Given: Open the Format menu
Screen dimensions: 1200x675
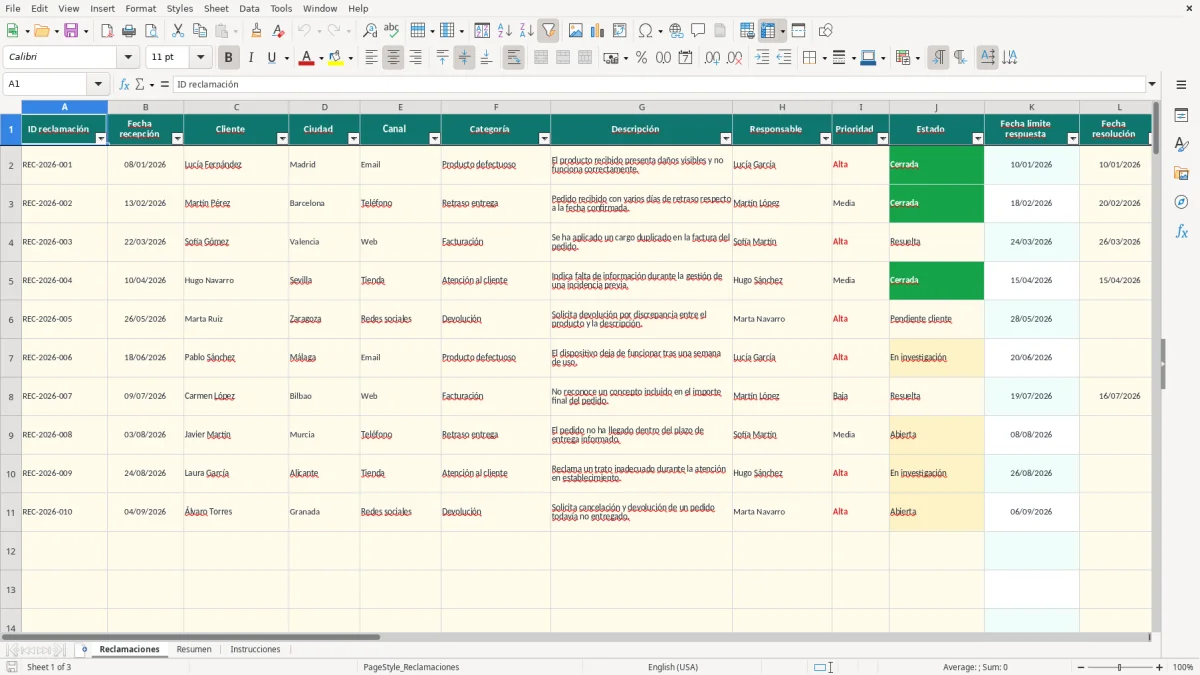Looking at the screenshot, I should point(140,8).
